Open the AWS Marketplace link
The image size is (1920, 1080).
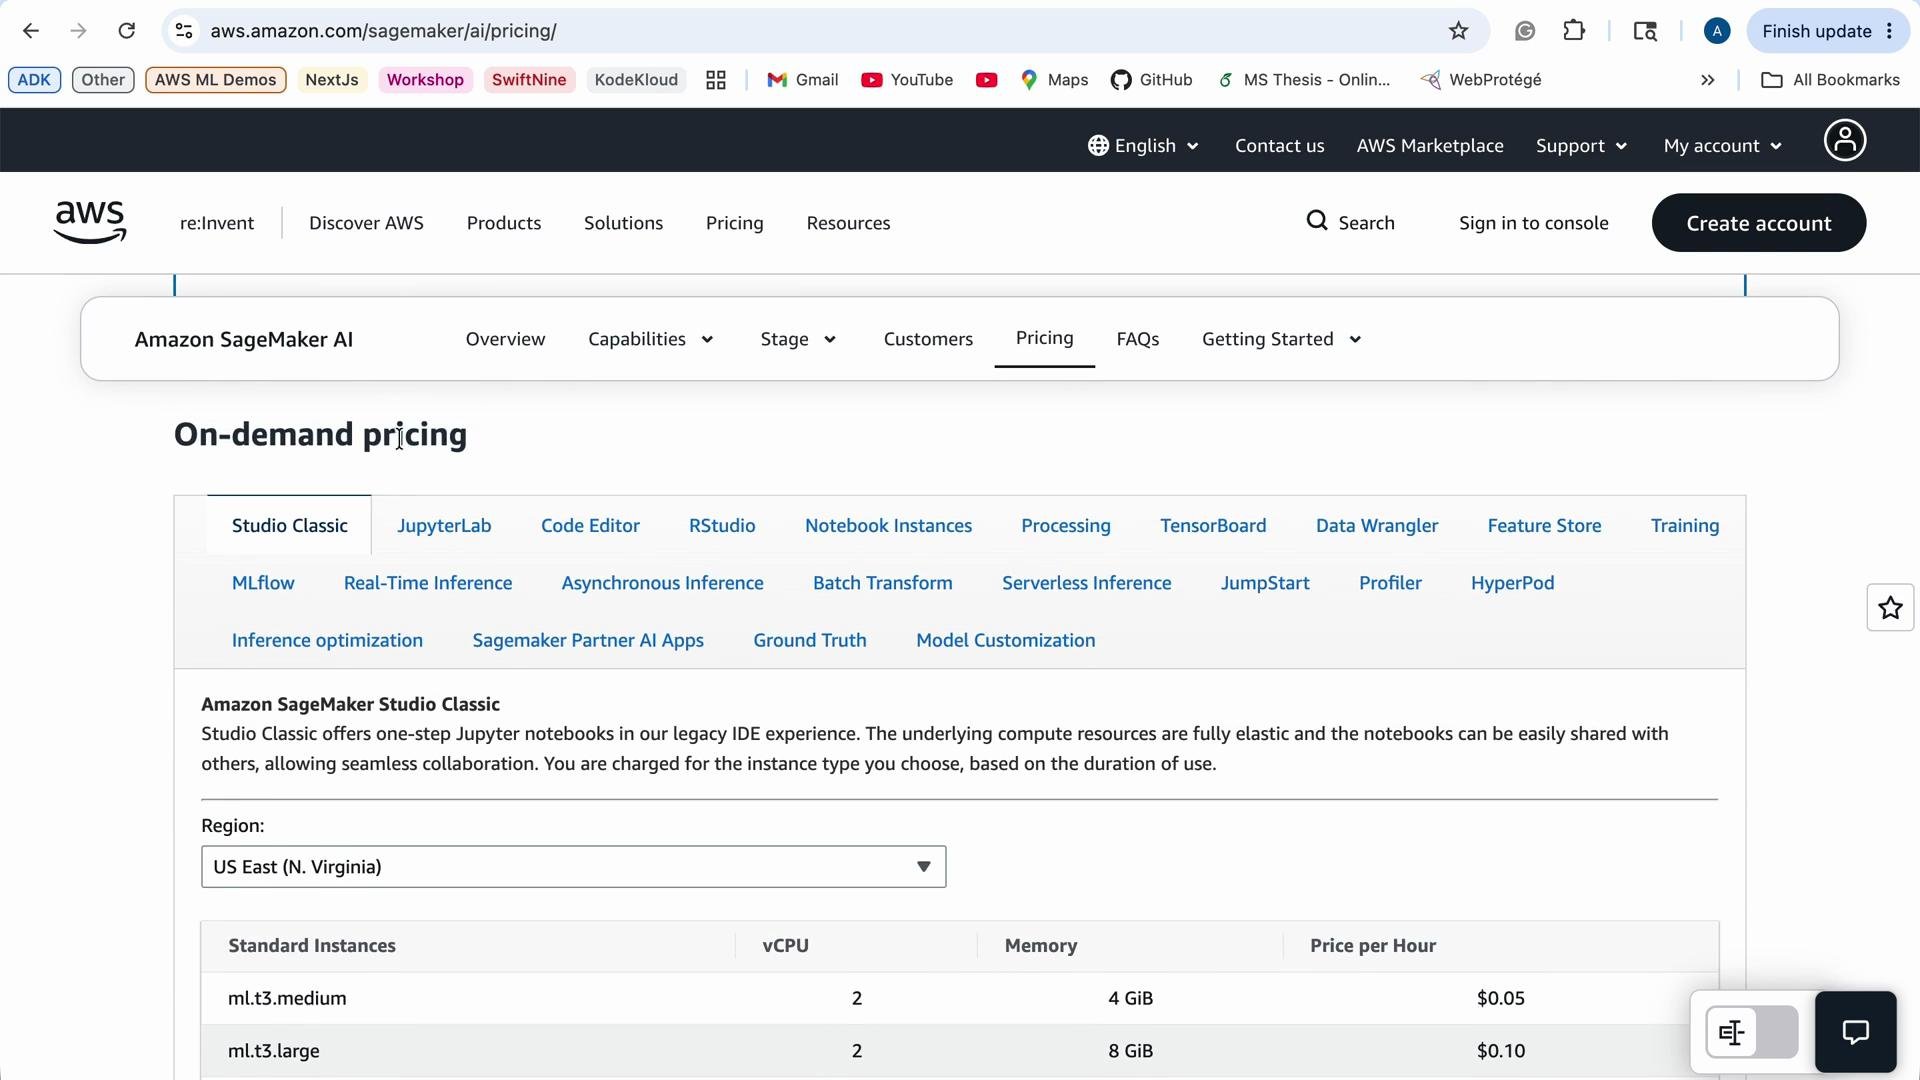[1430, 146]
